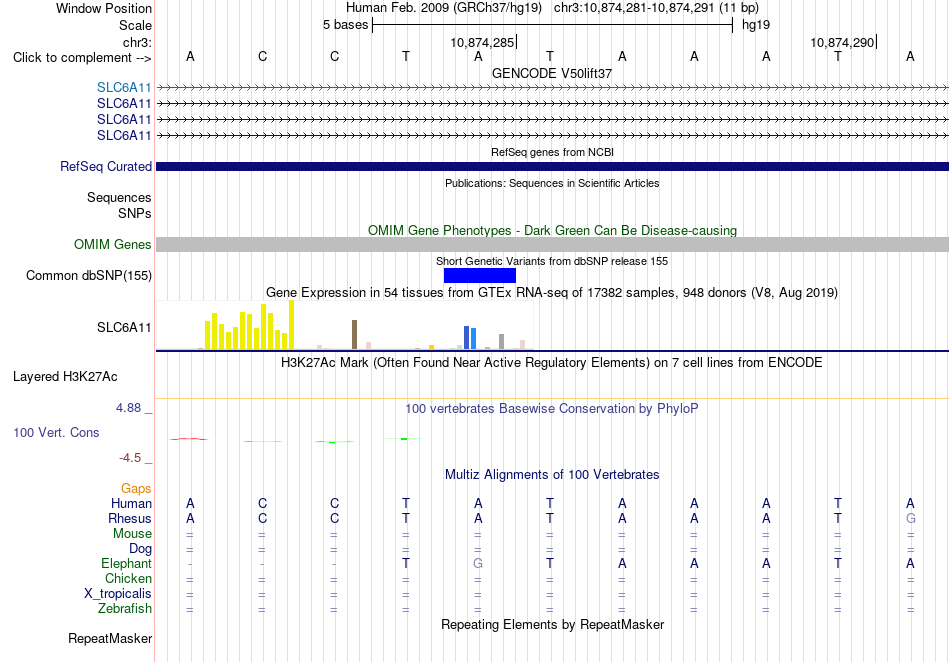This screenshot has height=662, width=950.
Task: Open the OMIM Genes track label
Action: pyautogui.click(x=113, y=245)
